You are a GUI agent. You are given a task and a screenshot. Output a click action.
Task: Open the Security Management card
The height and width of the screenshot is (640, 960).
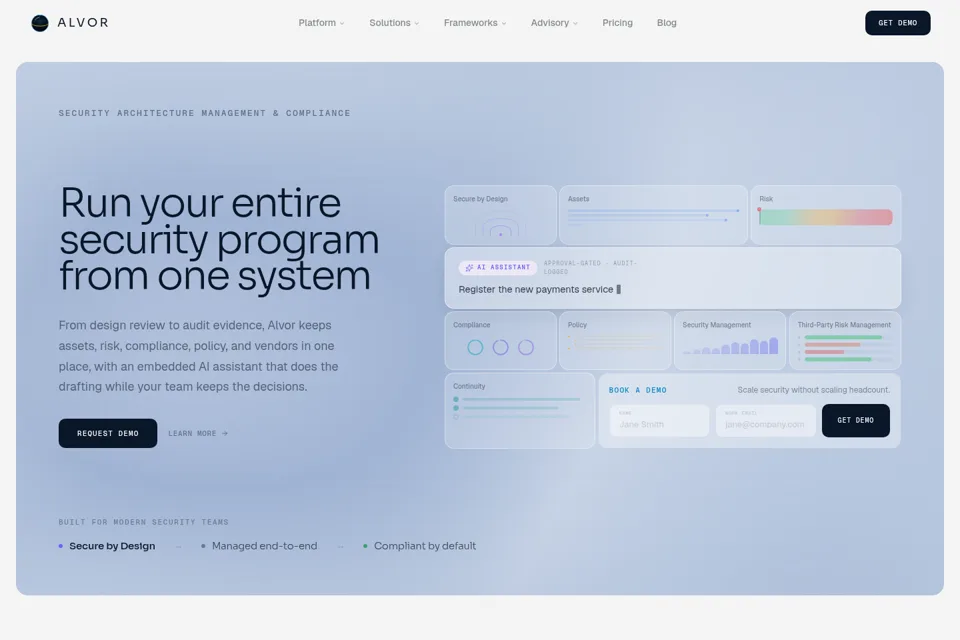tap(729, 341)
